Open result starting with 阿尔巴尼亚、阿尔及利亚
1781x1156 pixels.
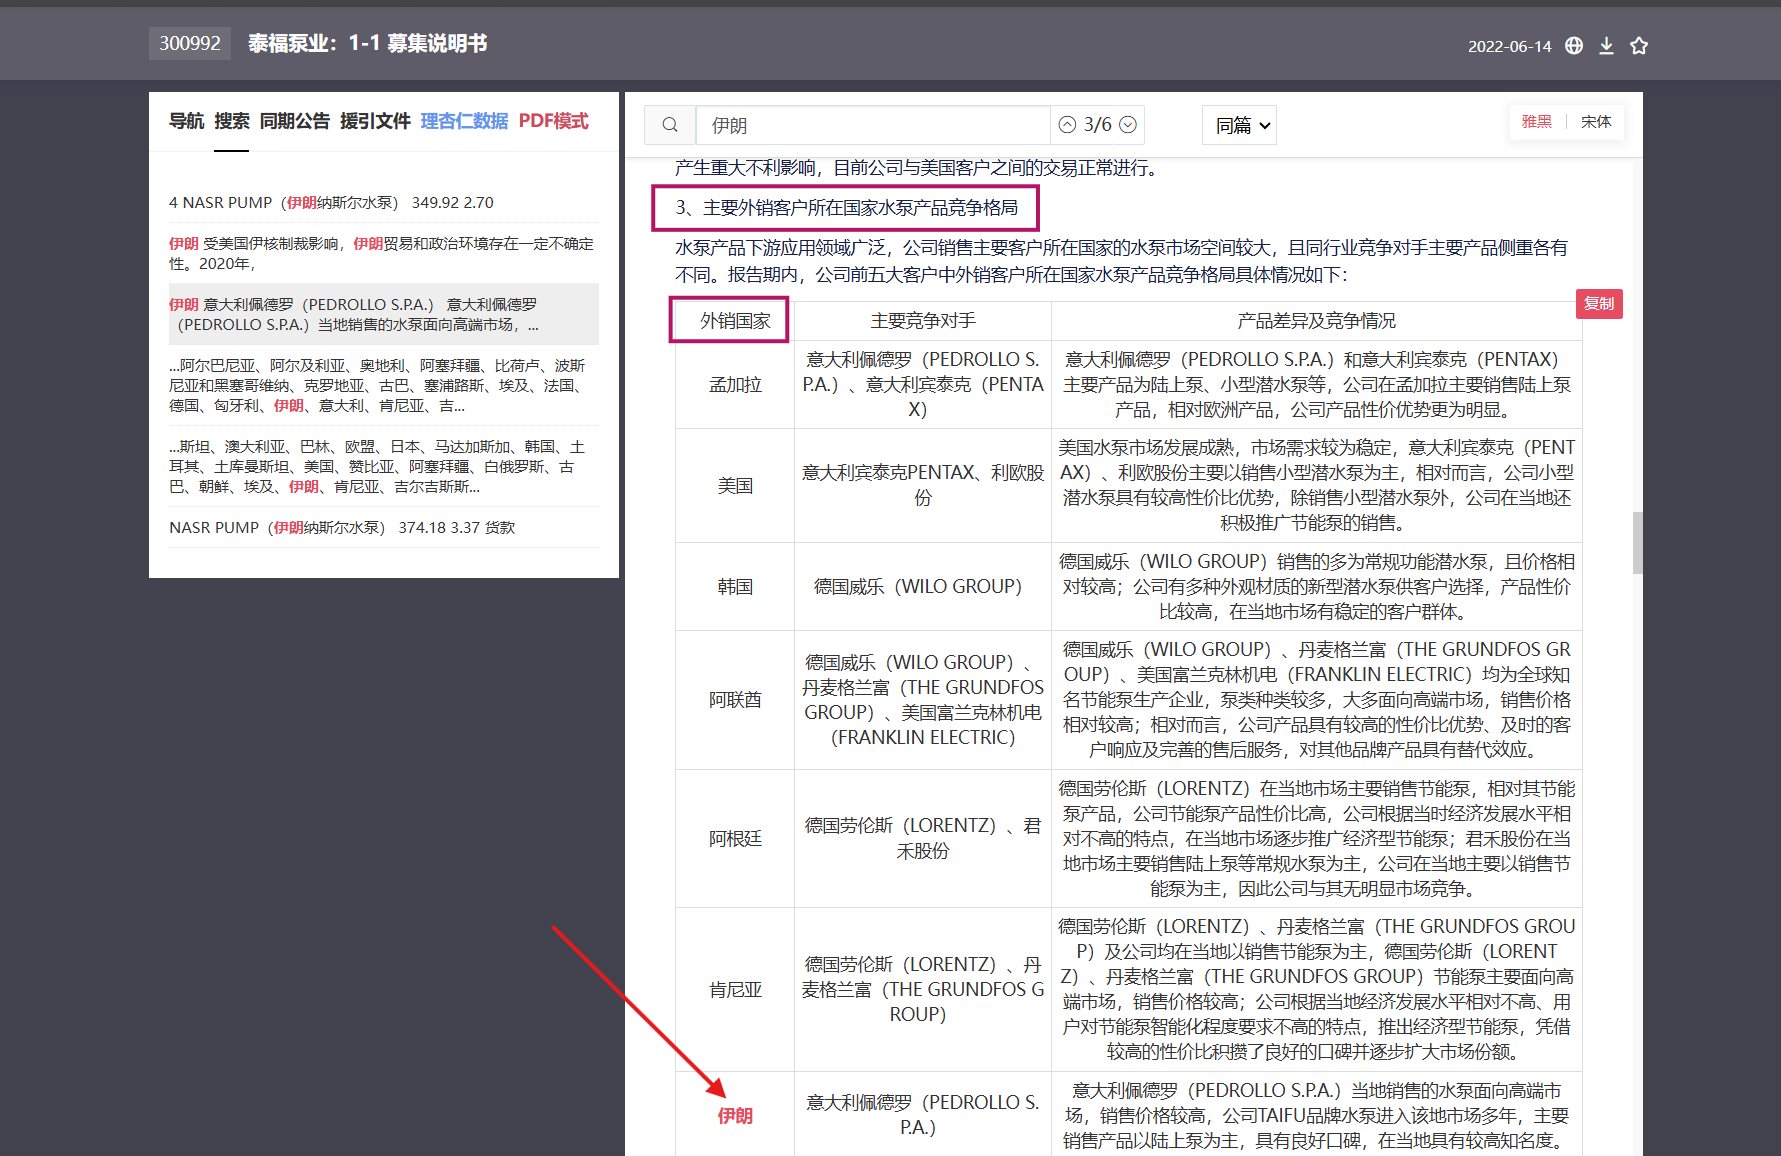[384, 385]
